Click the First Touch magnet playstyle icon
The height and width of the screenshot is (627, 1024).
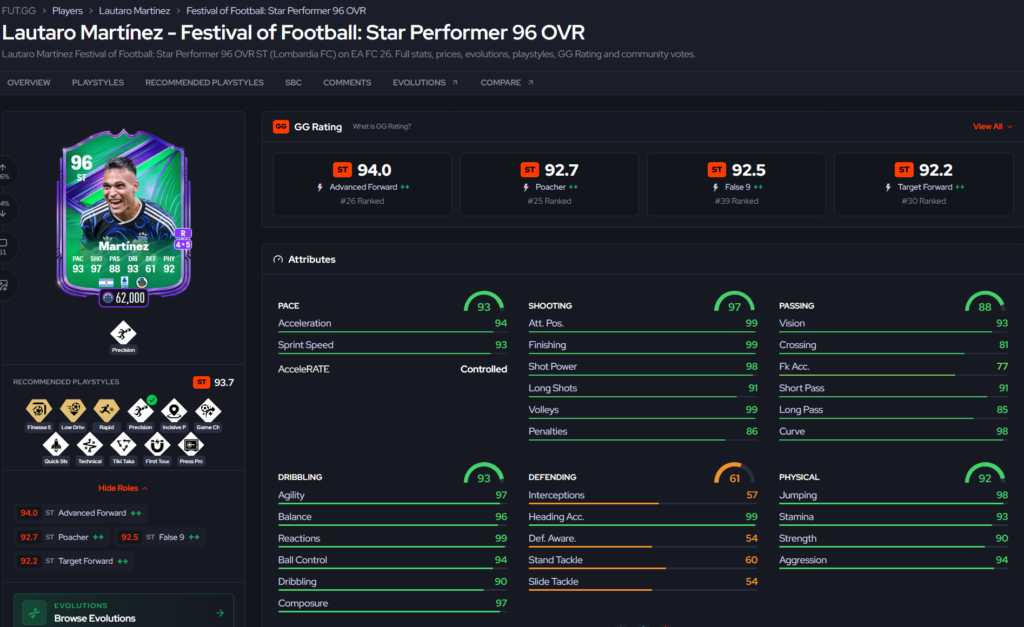tap(157, 445)
